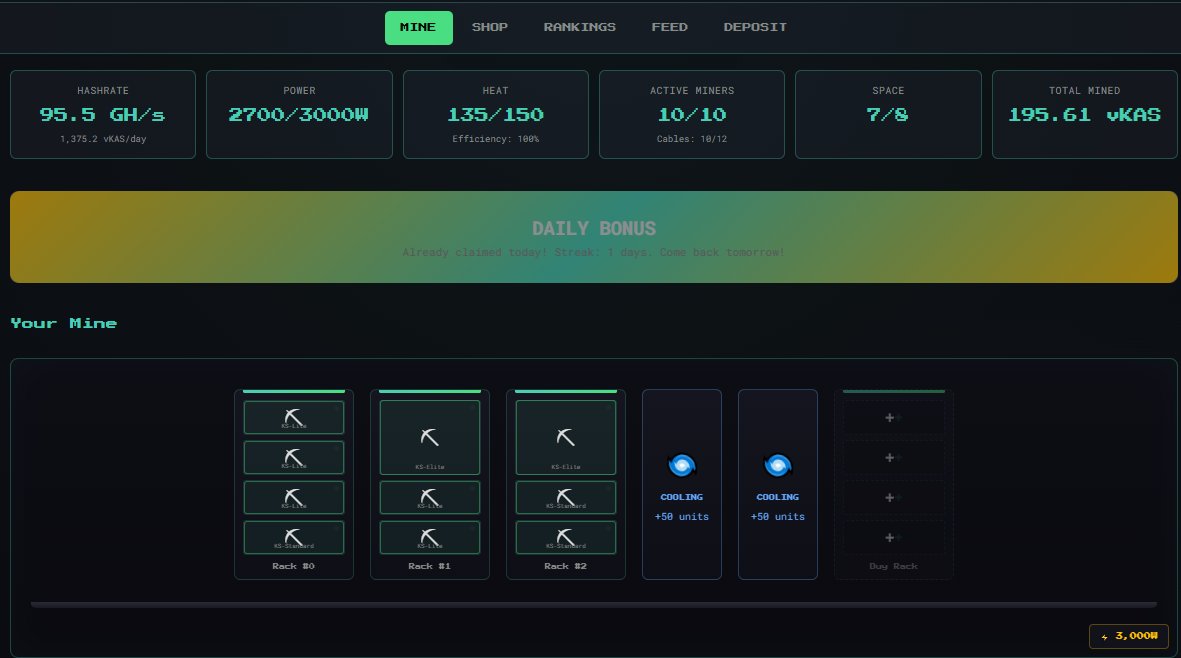This screenshot has width=1181, height=658.
Task: Select KS-Standard miner in Rack #0
Action: point(294,538)
